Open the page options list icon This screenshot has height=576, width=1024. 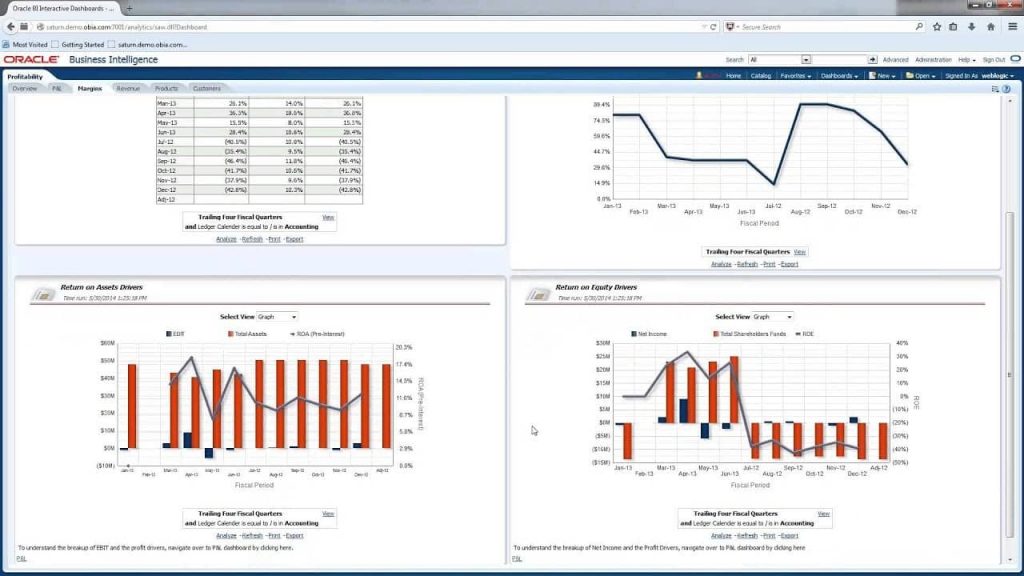pos(995,89)
